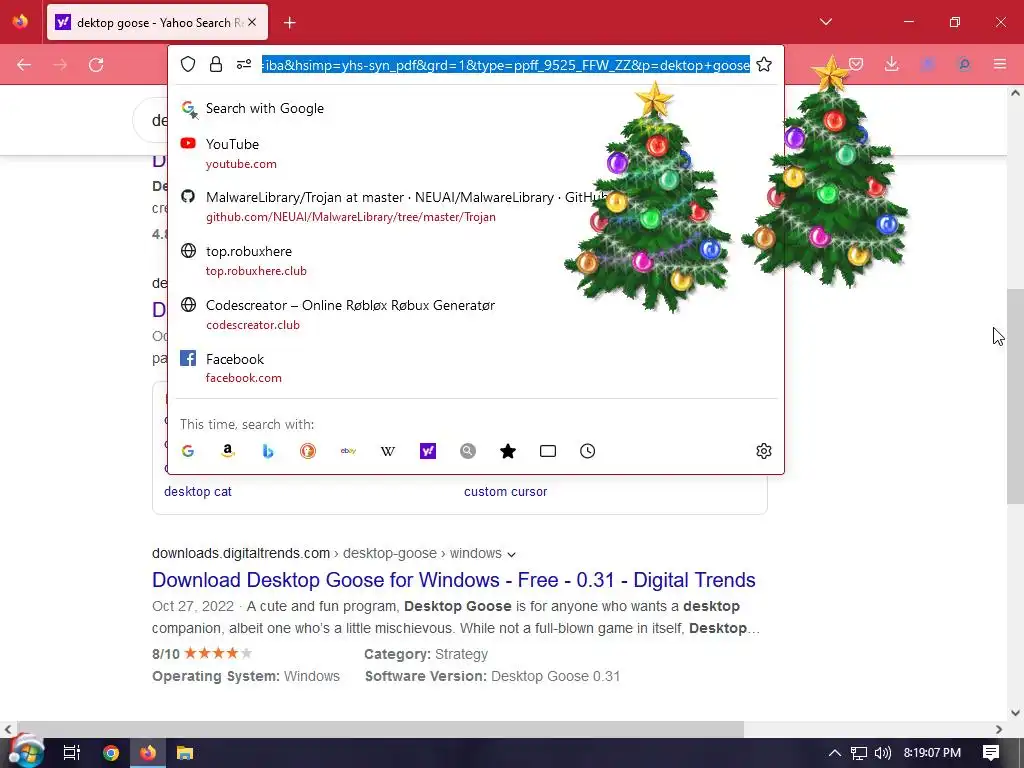Screen dimensions: 1024x768
Task: Click the grey magnifier search engine icon
Action: tap(468, 451)
